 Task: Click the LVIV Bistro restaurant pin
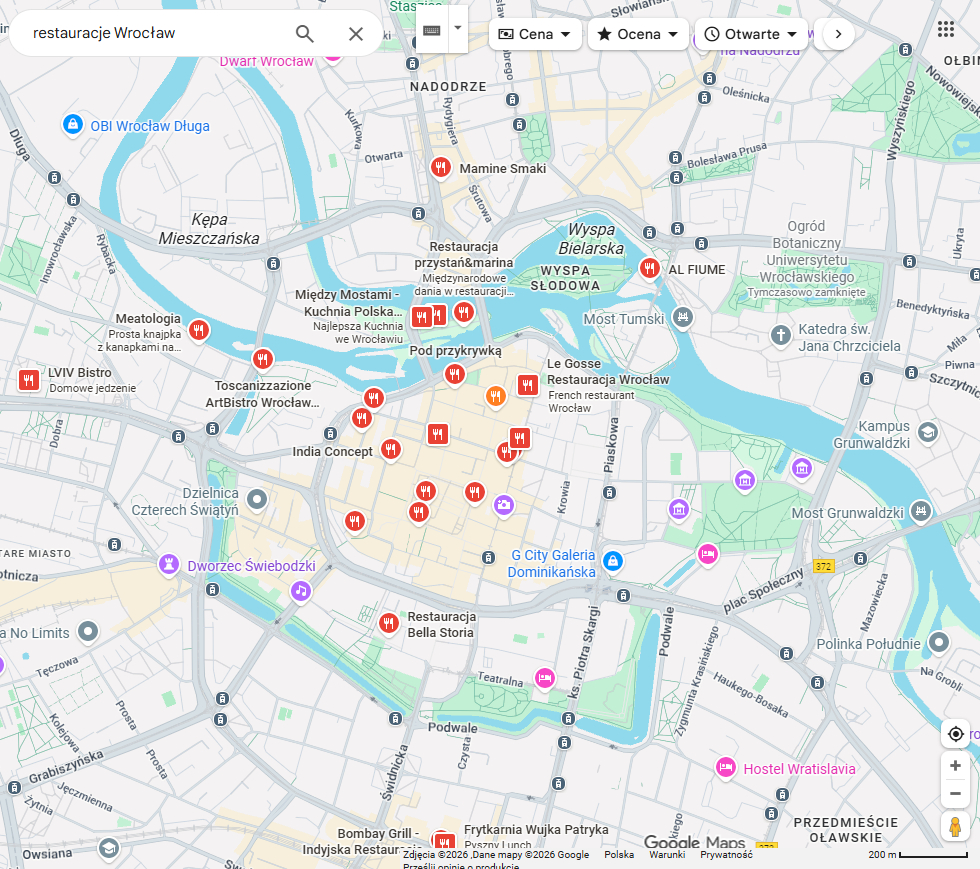[28, 379]
